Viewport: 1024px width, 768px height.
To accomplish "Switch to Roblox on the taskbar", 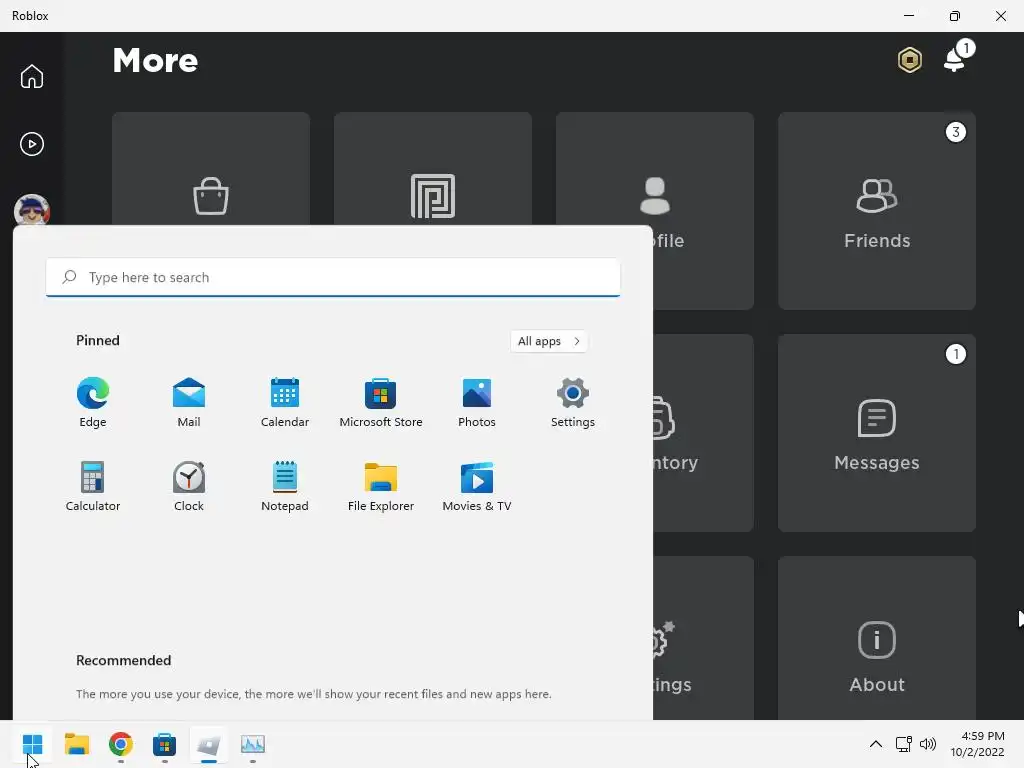I will [209, 744].
